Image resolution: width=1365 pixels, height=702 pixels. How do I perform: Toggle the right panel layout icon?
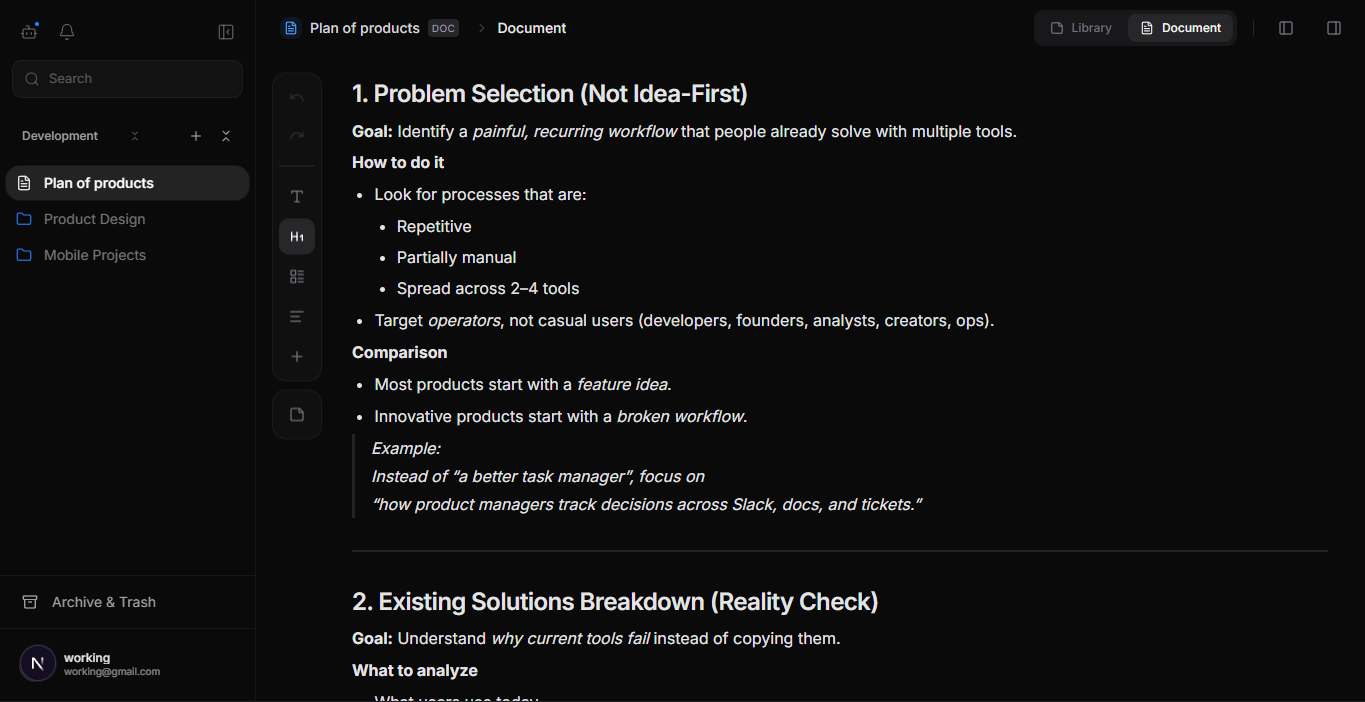(x=1334, y=27)
